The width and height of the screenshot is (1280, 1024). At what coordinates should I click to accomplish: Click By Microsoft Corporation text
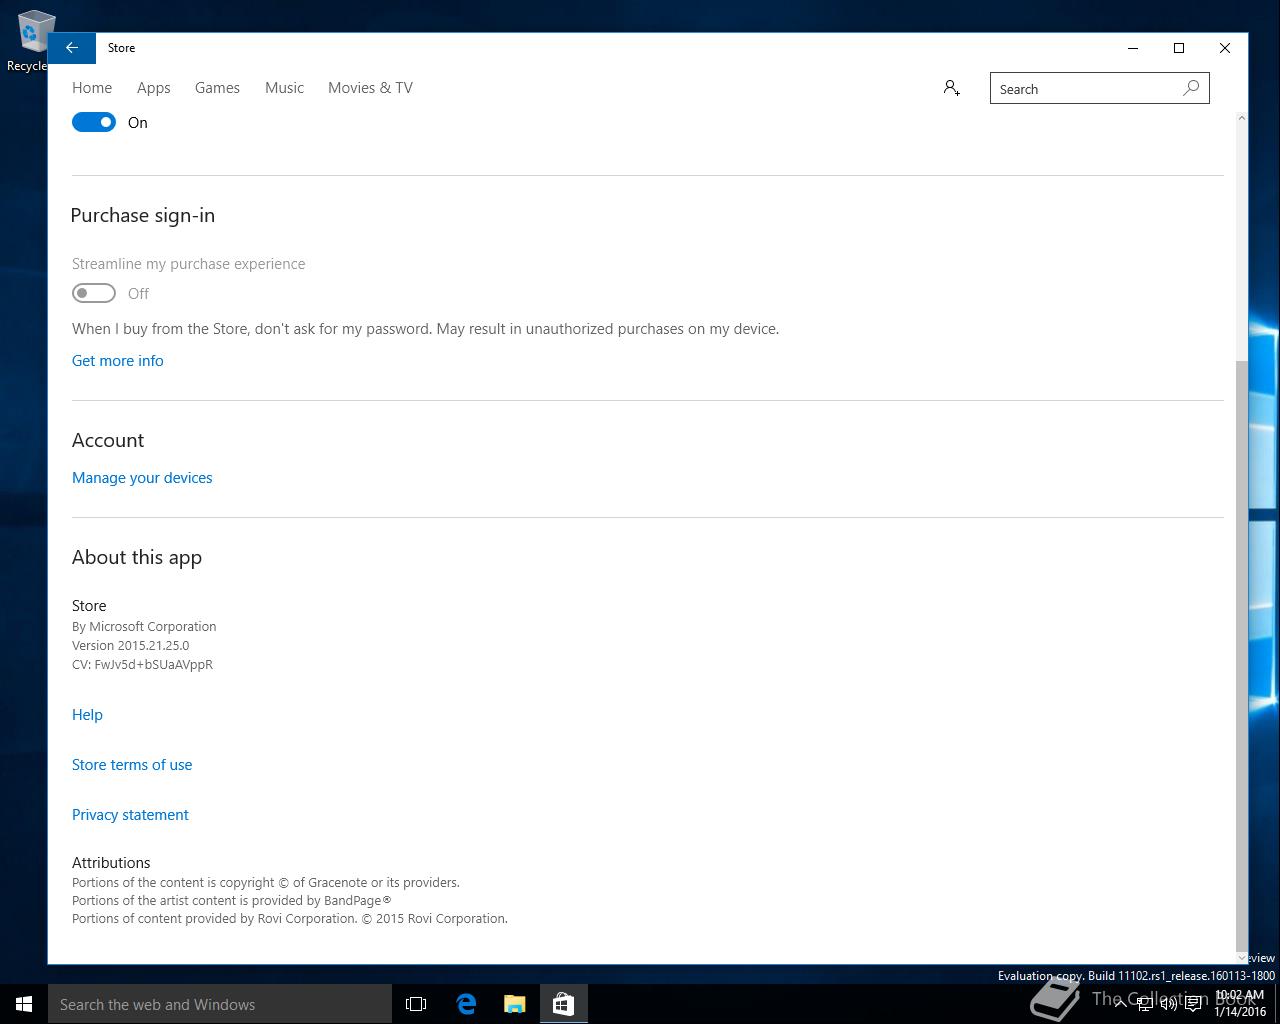click(x=144, y=627)
